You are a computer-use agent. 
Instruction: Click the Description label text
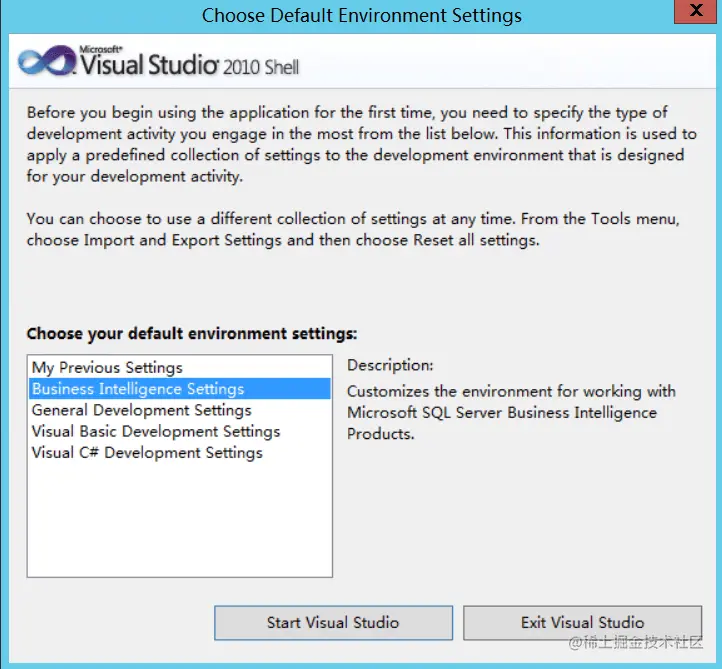390,365
